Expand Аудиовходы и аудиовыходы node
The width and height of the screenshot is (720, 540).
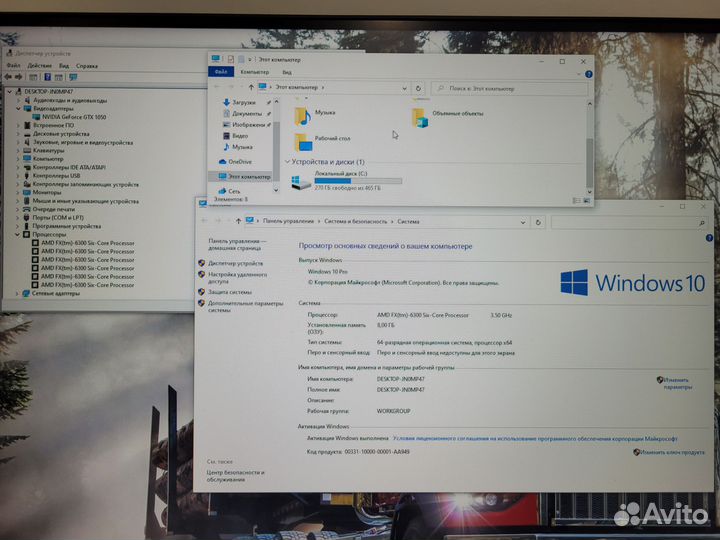tap(18, 100)
